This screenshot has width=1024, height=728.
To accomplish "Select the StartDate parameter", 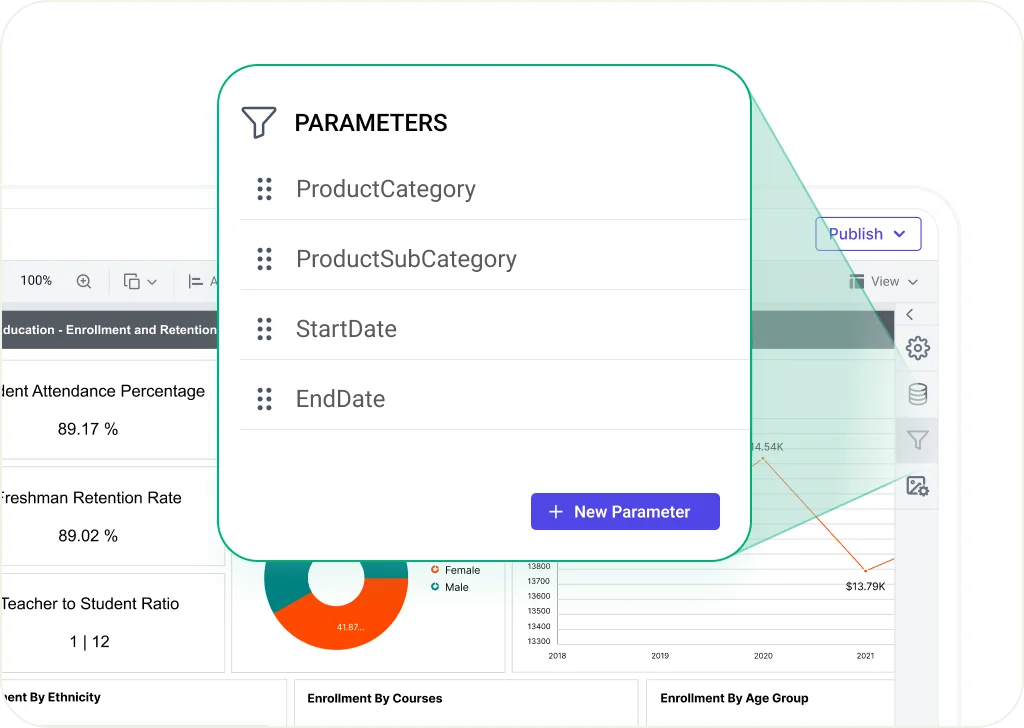I will [x=346, y=329].
